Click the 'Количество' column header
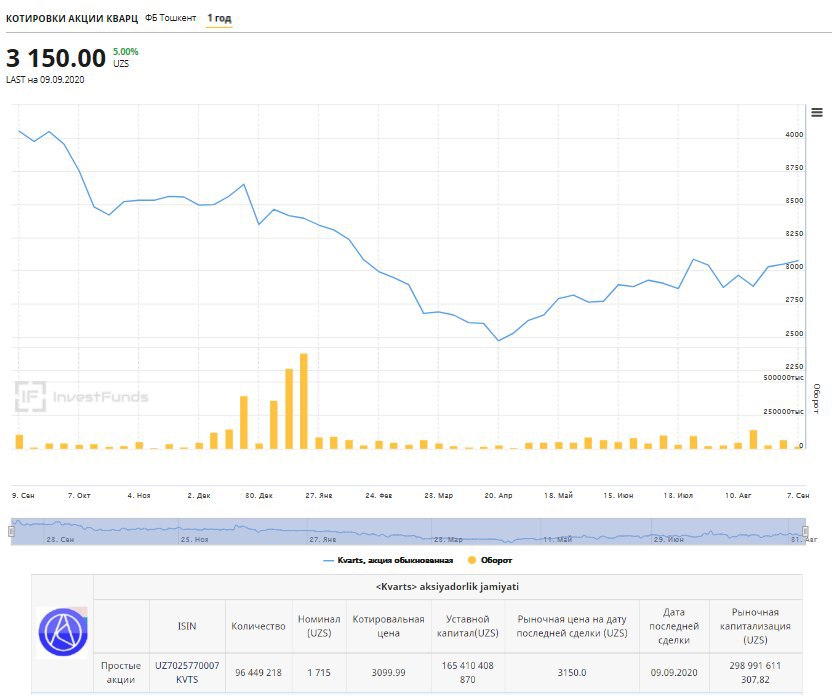Screen dimensions: 836x700 [259, 626]
